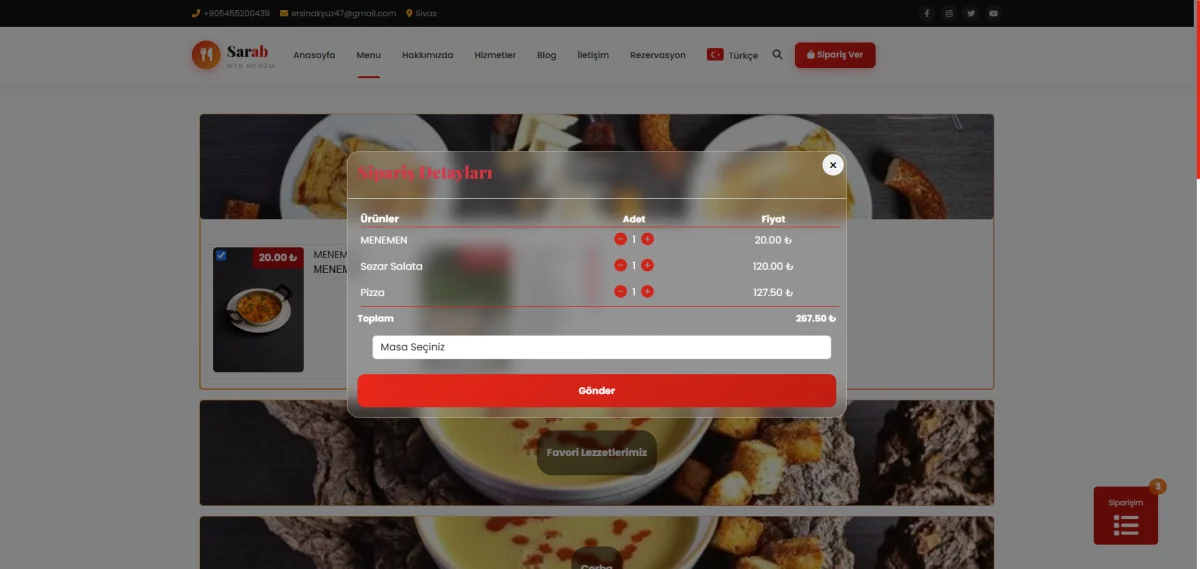This screenshot has height=569, width=1200.
Task: Click the Favori Lezzetlerimiz category button
Action: click(597, 453)
